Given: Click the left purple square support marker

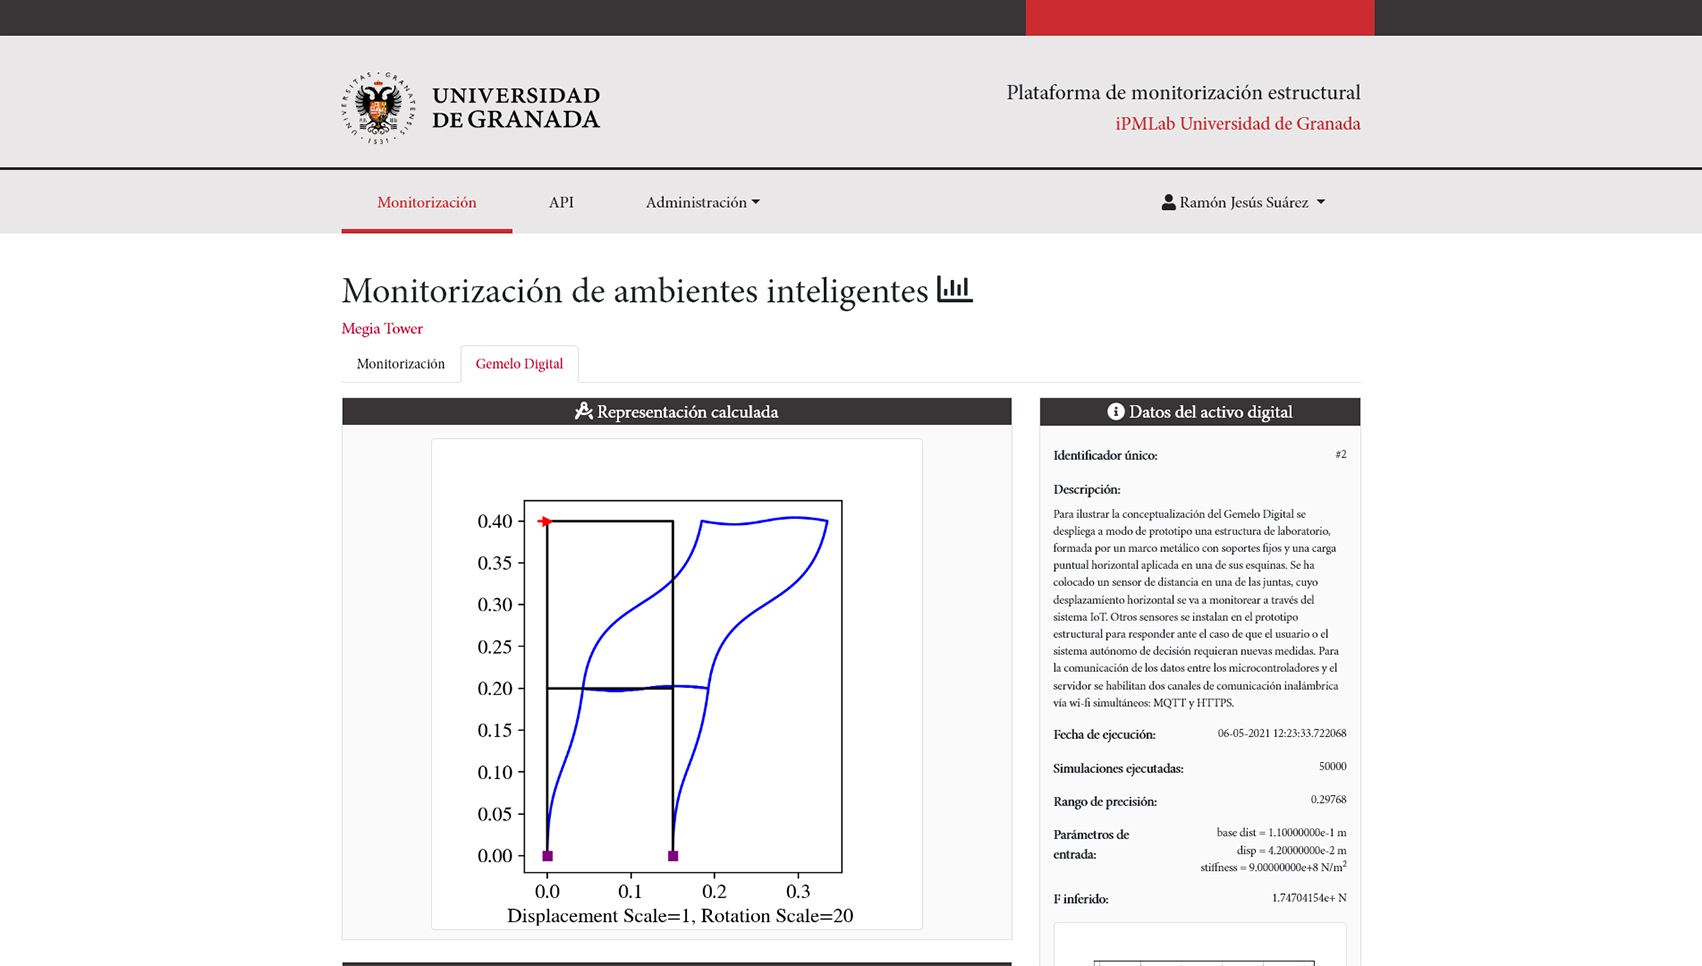Looking at the screenshot, I should [547, 856].
